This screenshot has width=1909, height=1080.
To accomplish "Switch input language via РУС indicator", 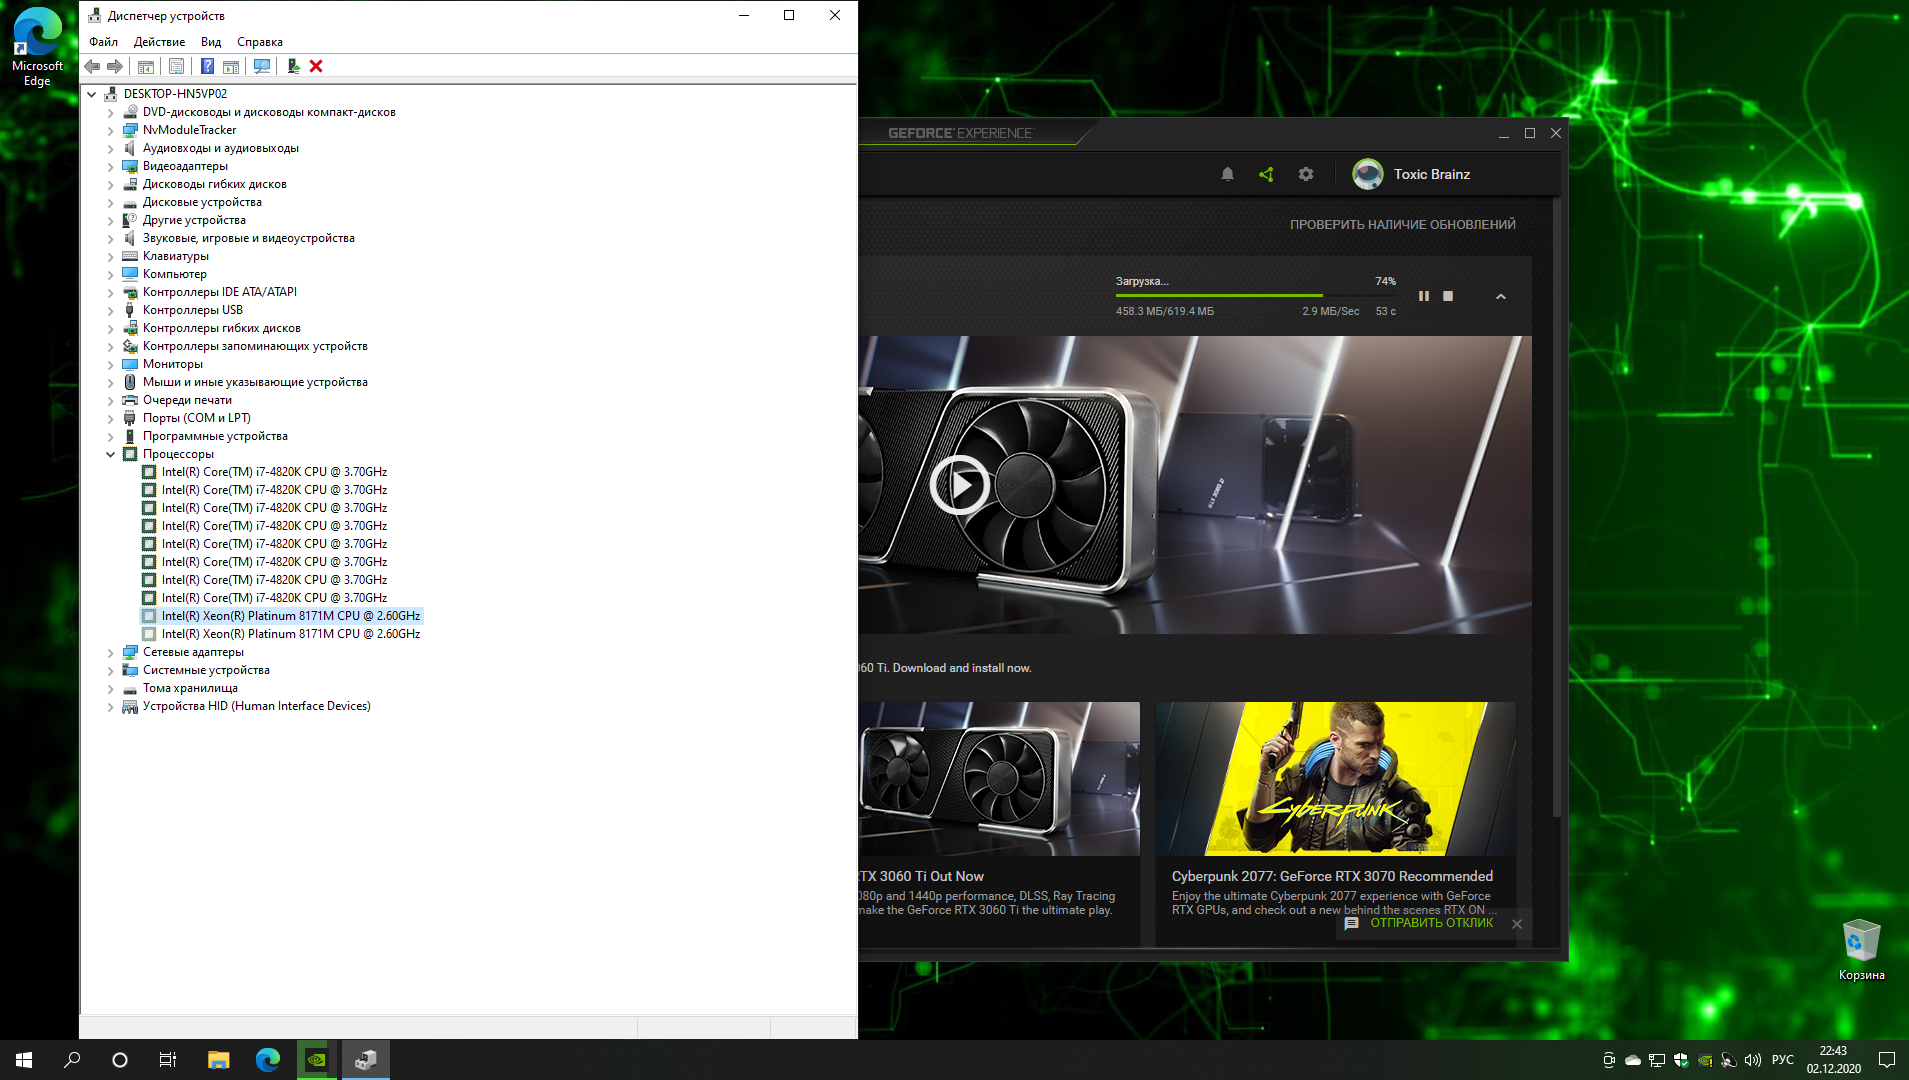I will click(x=1783, y=1060).
